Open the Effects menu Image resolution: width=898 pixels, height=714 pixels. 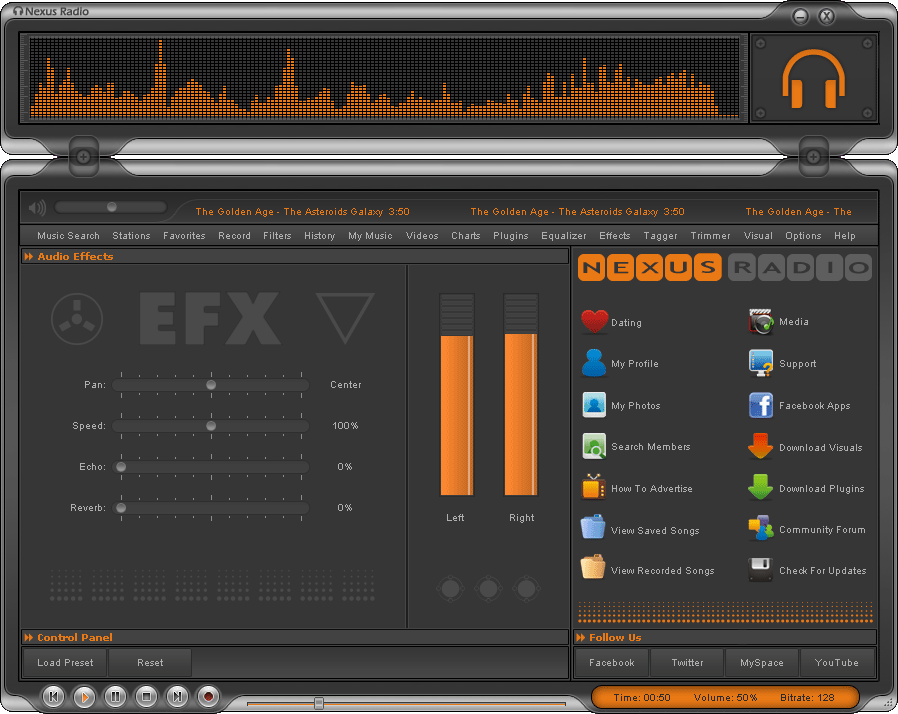tap(615, 235)
